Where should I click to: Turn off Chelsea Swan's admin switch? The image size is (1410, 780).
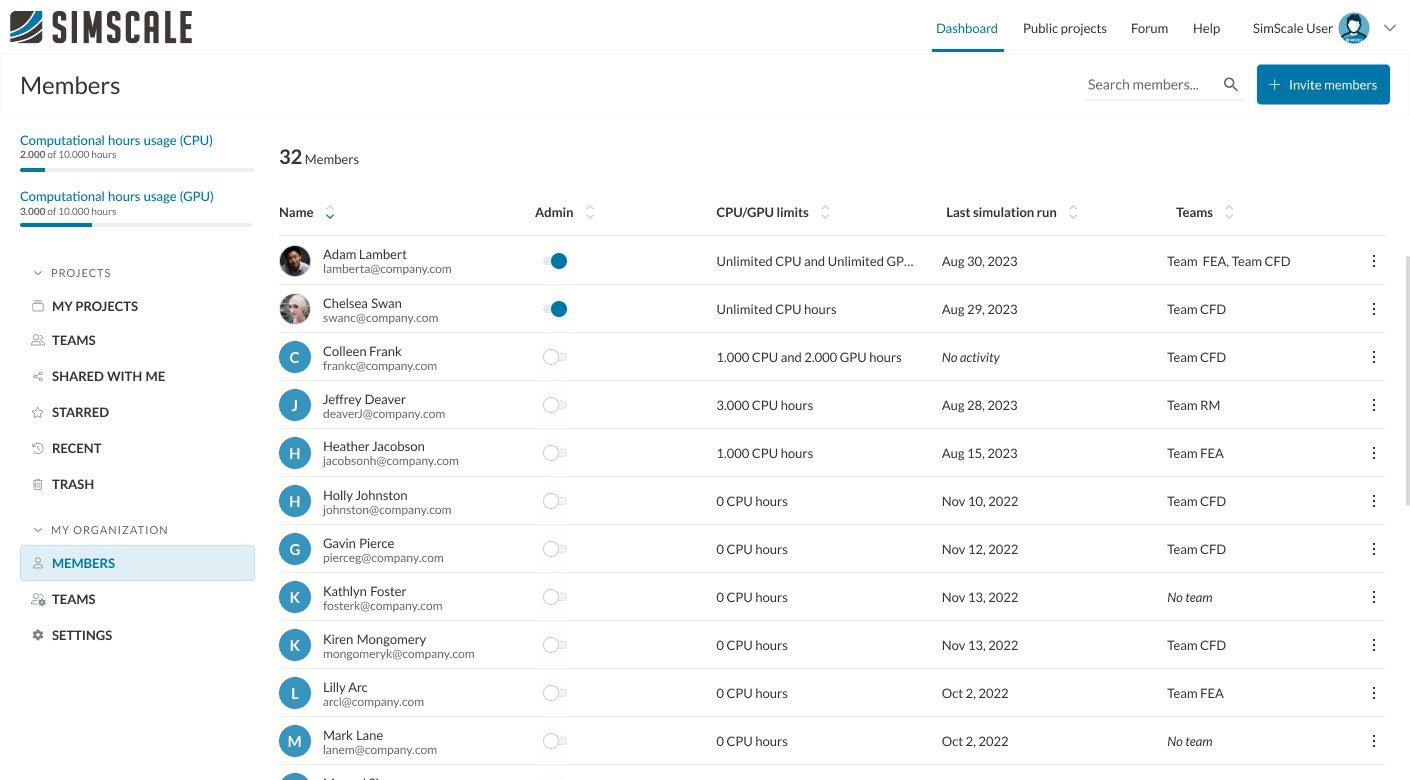[x=555, y=309]
